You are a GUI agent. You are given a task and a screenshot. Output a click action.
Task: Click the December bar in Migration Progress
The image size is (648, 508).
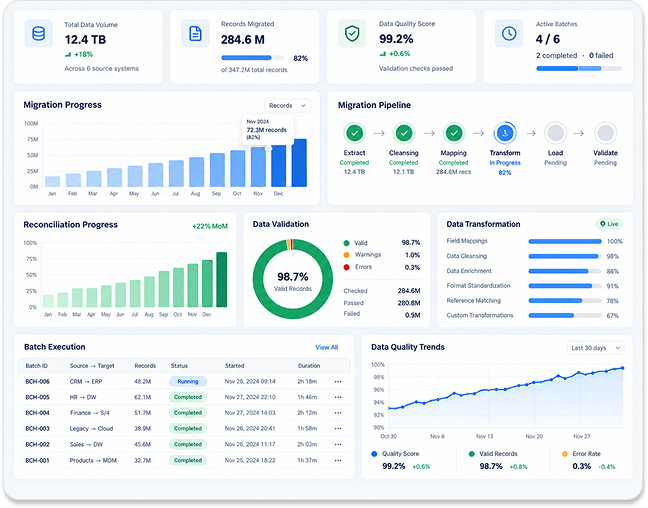tap(279, 165)
